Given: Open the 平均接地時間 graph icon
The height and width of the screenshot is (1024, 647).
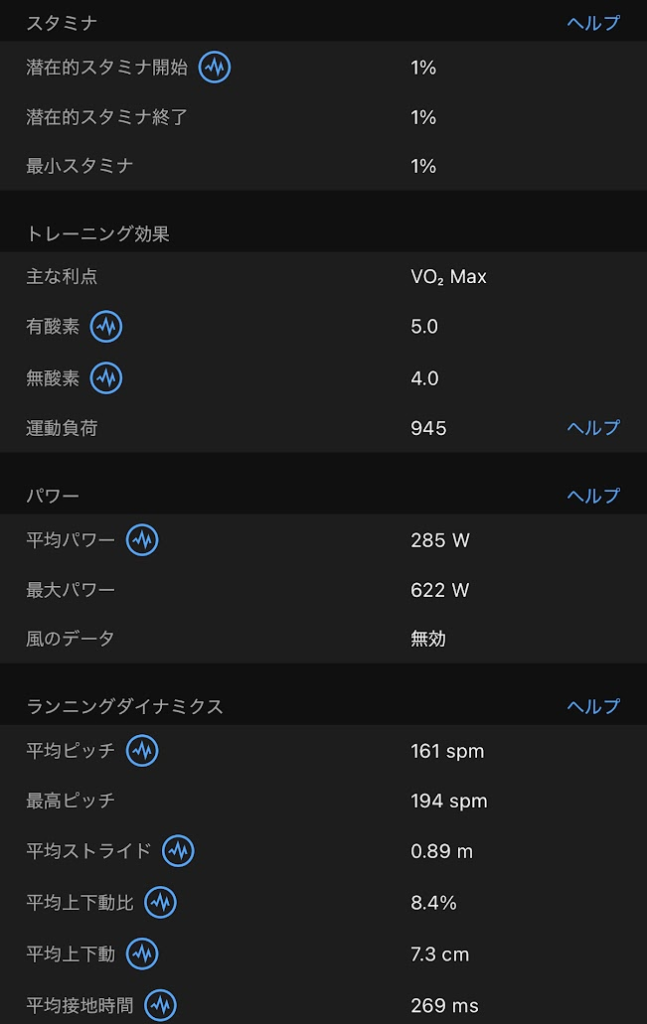Looking at the screenshot, I should [x=160, y=1005].
